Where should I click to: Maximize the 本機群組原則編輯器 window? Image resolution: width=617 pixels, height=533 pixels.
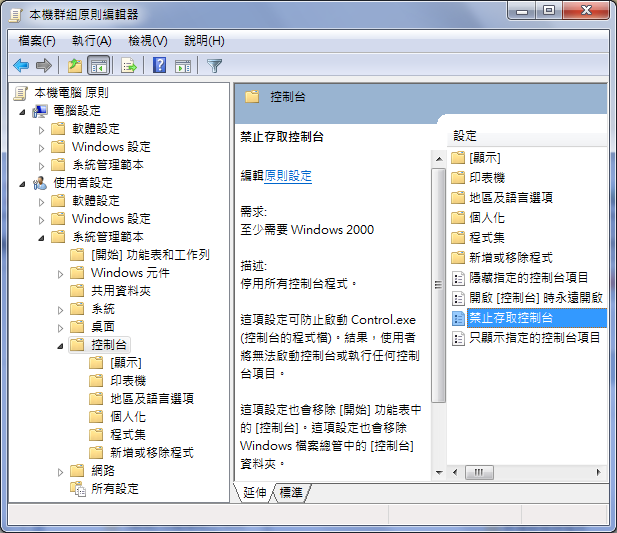click(x=549, y=11)
